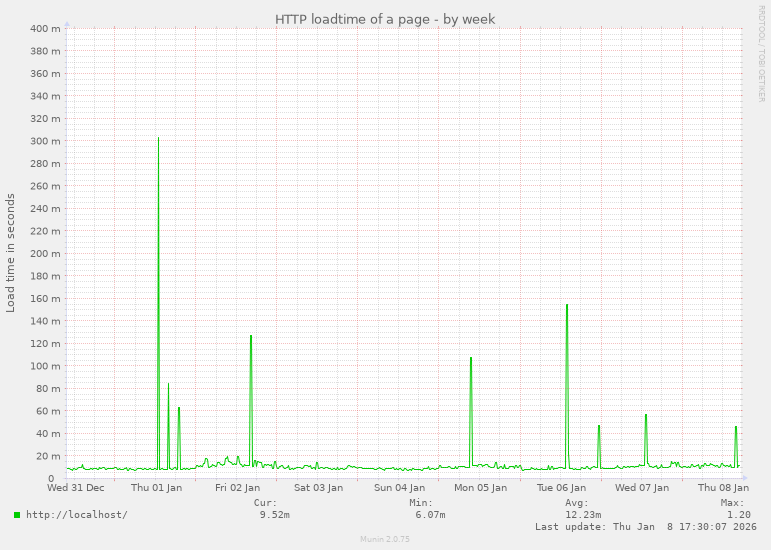This screenshot has width=771, height=550.
Task: Click the 'Thu 01 Jan' date label
Action: point(156,488)
